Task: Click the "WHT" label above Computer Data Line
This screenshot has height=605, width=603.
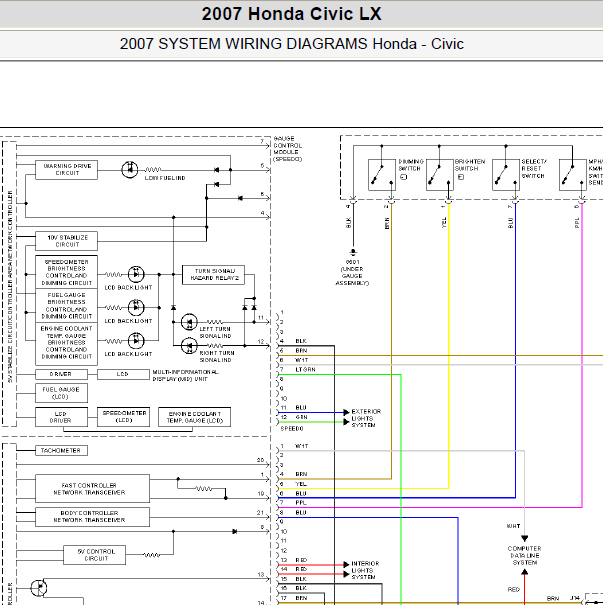Action: pos(513,526)
